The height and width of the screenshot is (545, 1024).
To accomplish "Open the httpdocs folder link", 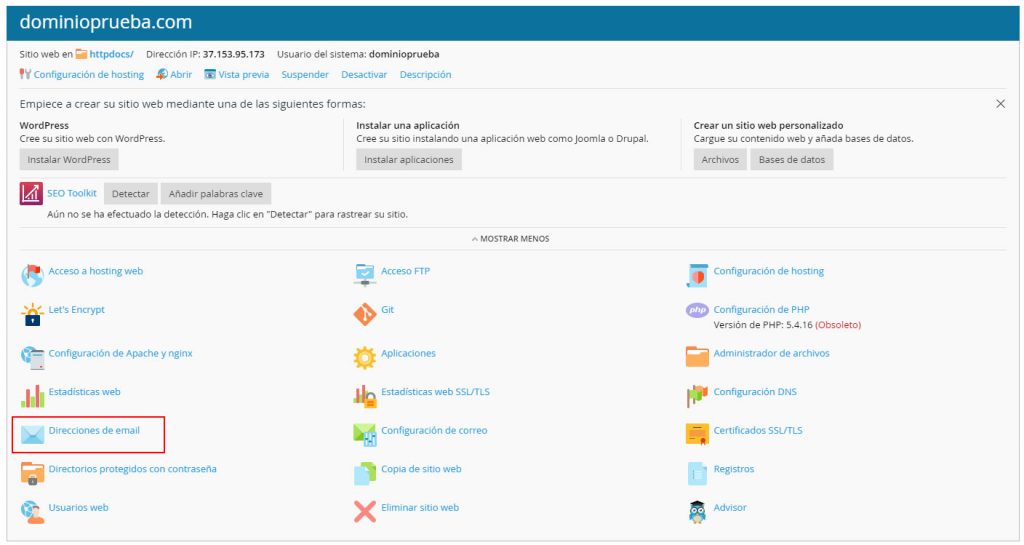I will (x=111, y=54).
